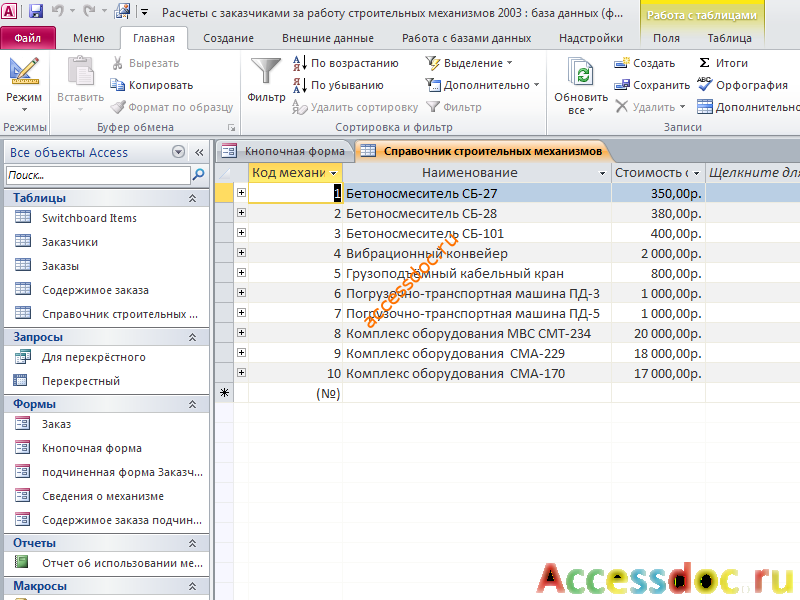Expand subdatasheet for Комплекс оборудования СМА-170
Screen dimensions: 800x600
tap(241, 372)
